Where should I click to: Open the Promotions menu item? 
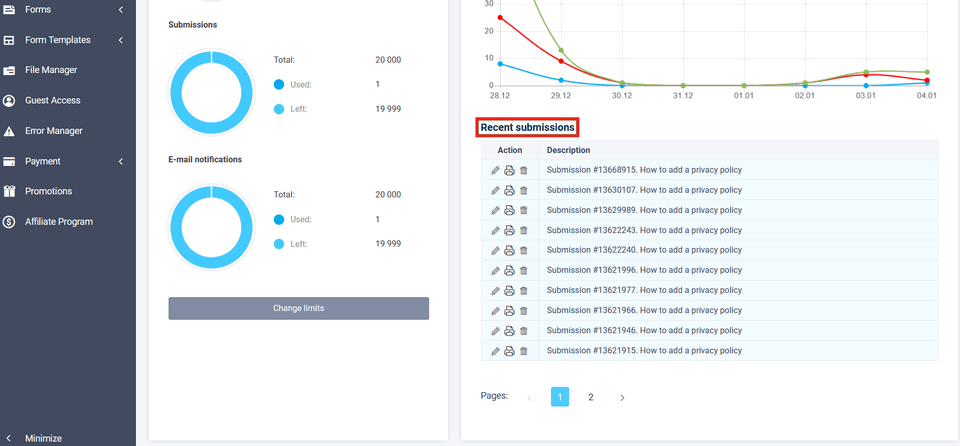coord(48,191)
